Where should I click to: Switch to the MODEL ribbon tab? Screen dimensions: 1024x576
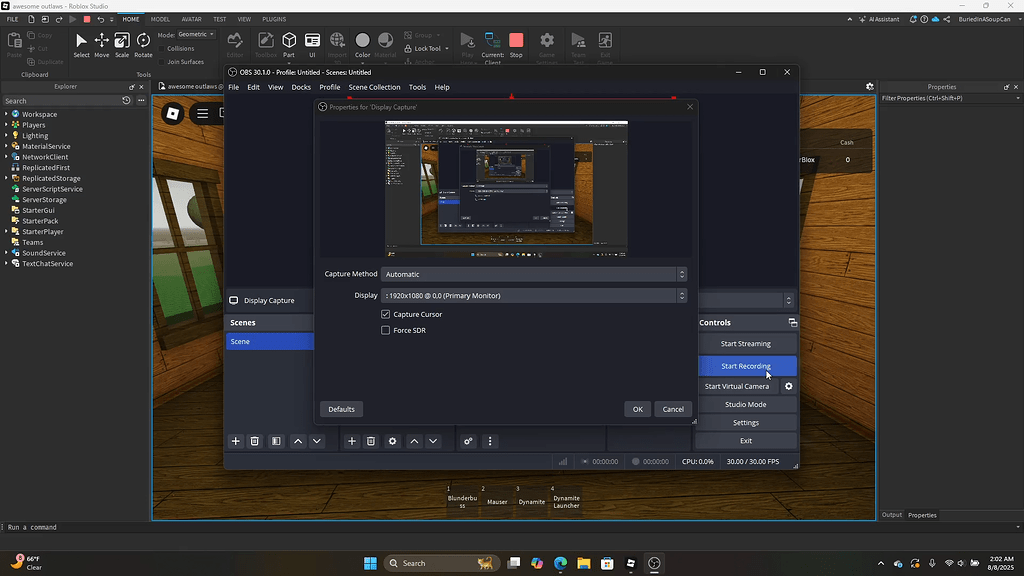coord(160,18)
